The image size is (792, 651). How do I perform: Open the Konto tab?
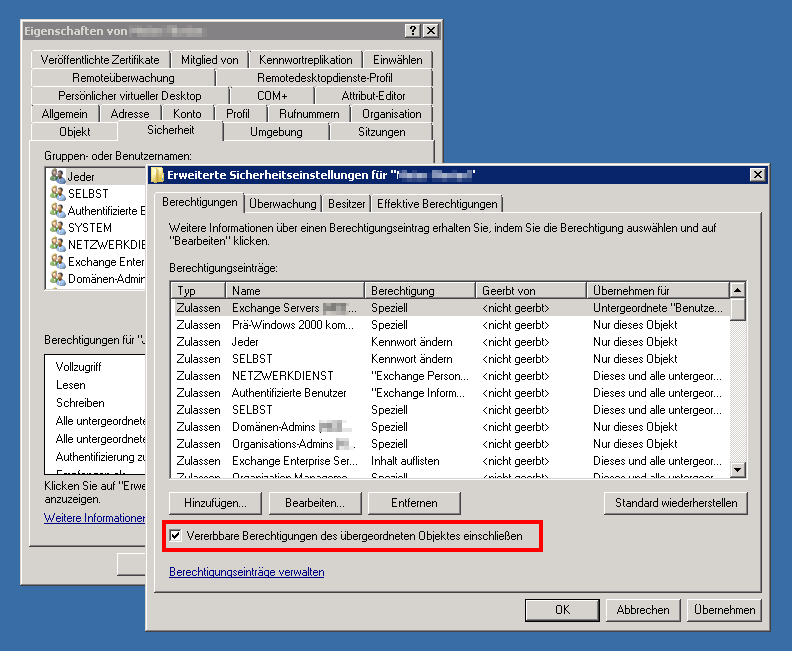click(x=187, y=114)
